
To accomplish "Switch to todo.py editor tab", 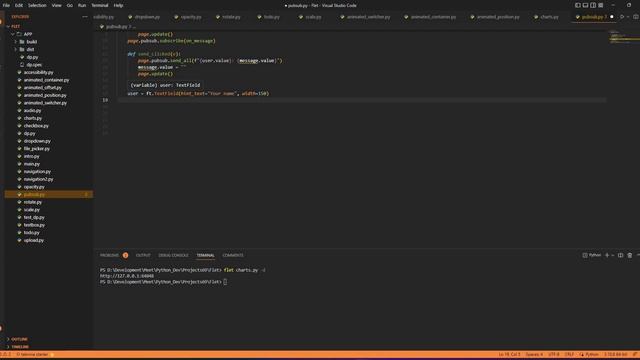I will coord(271,17).
